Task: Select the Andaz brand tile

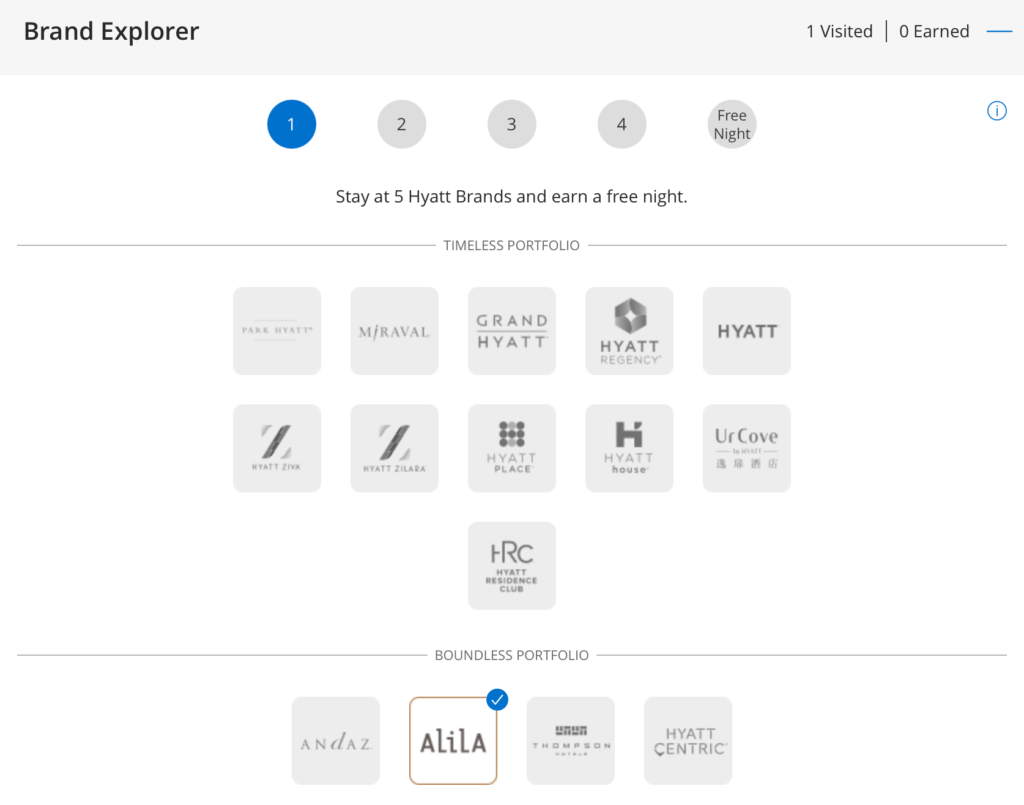Action: tap(336, 740)
